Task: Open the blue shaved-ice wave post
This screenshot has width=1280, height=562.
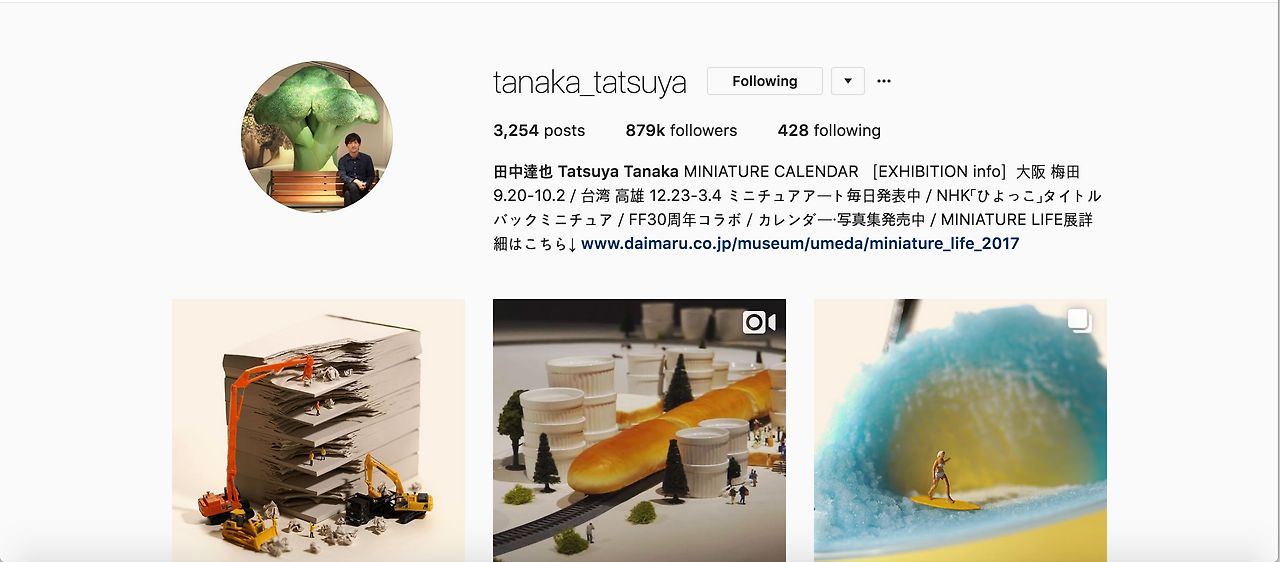Action: tap(960, 430)
